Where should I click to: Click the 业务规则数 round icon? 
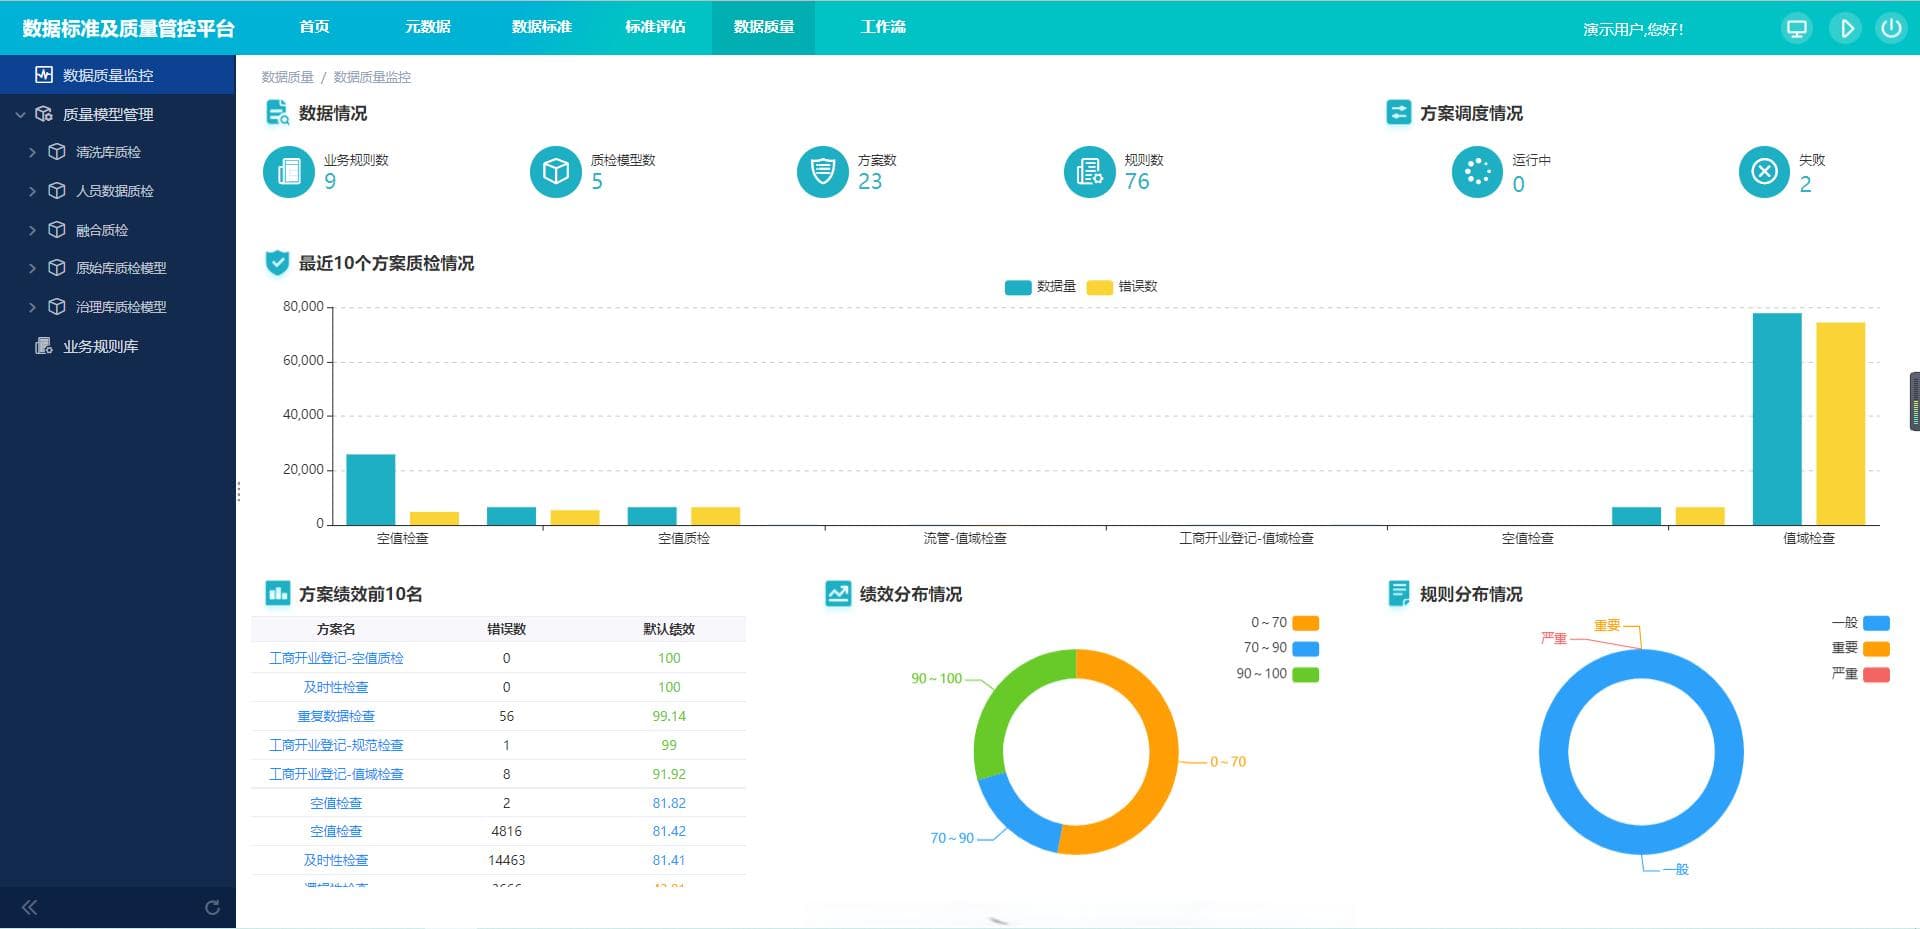288,172
